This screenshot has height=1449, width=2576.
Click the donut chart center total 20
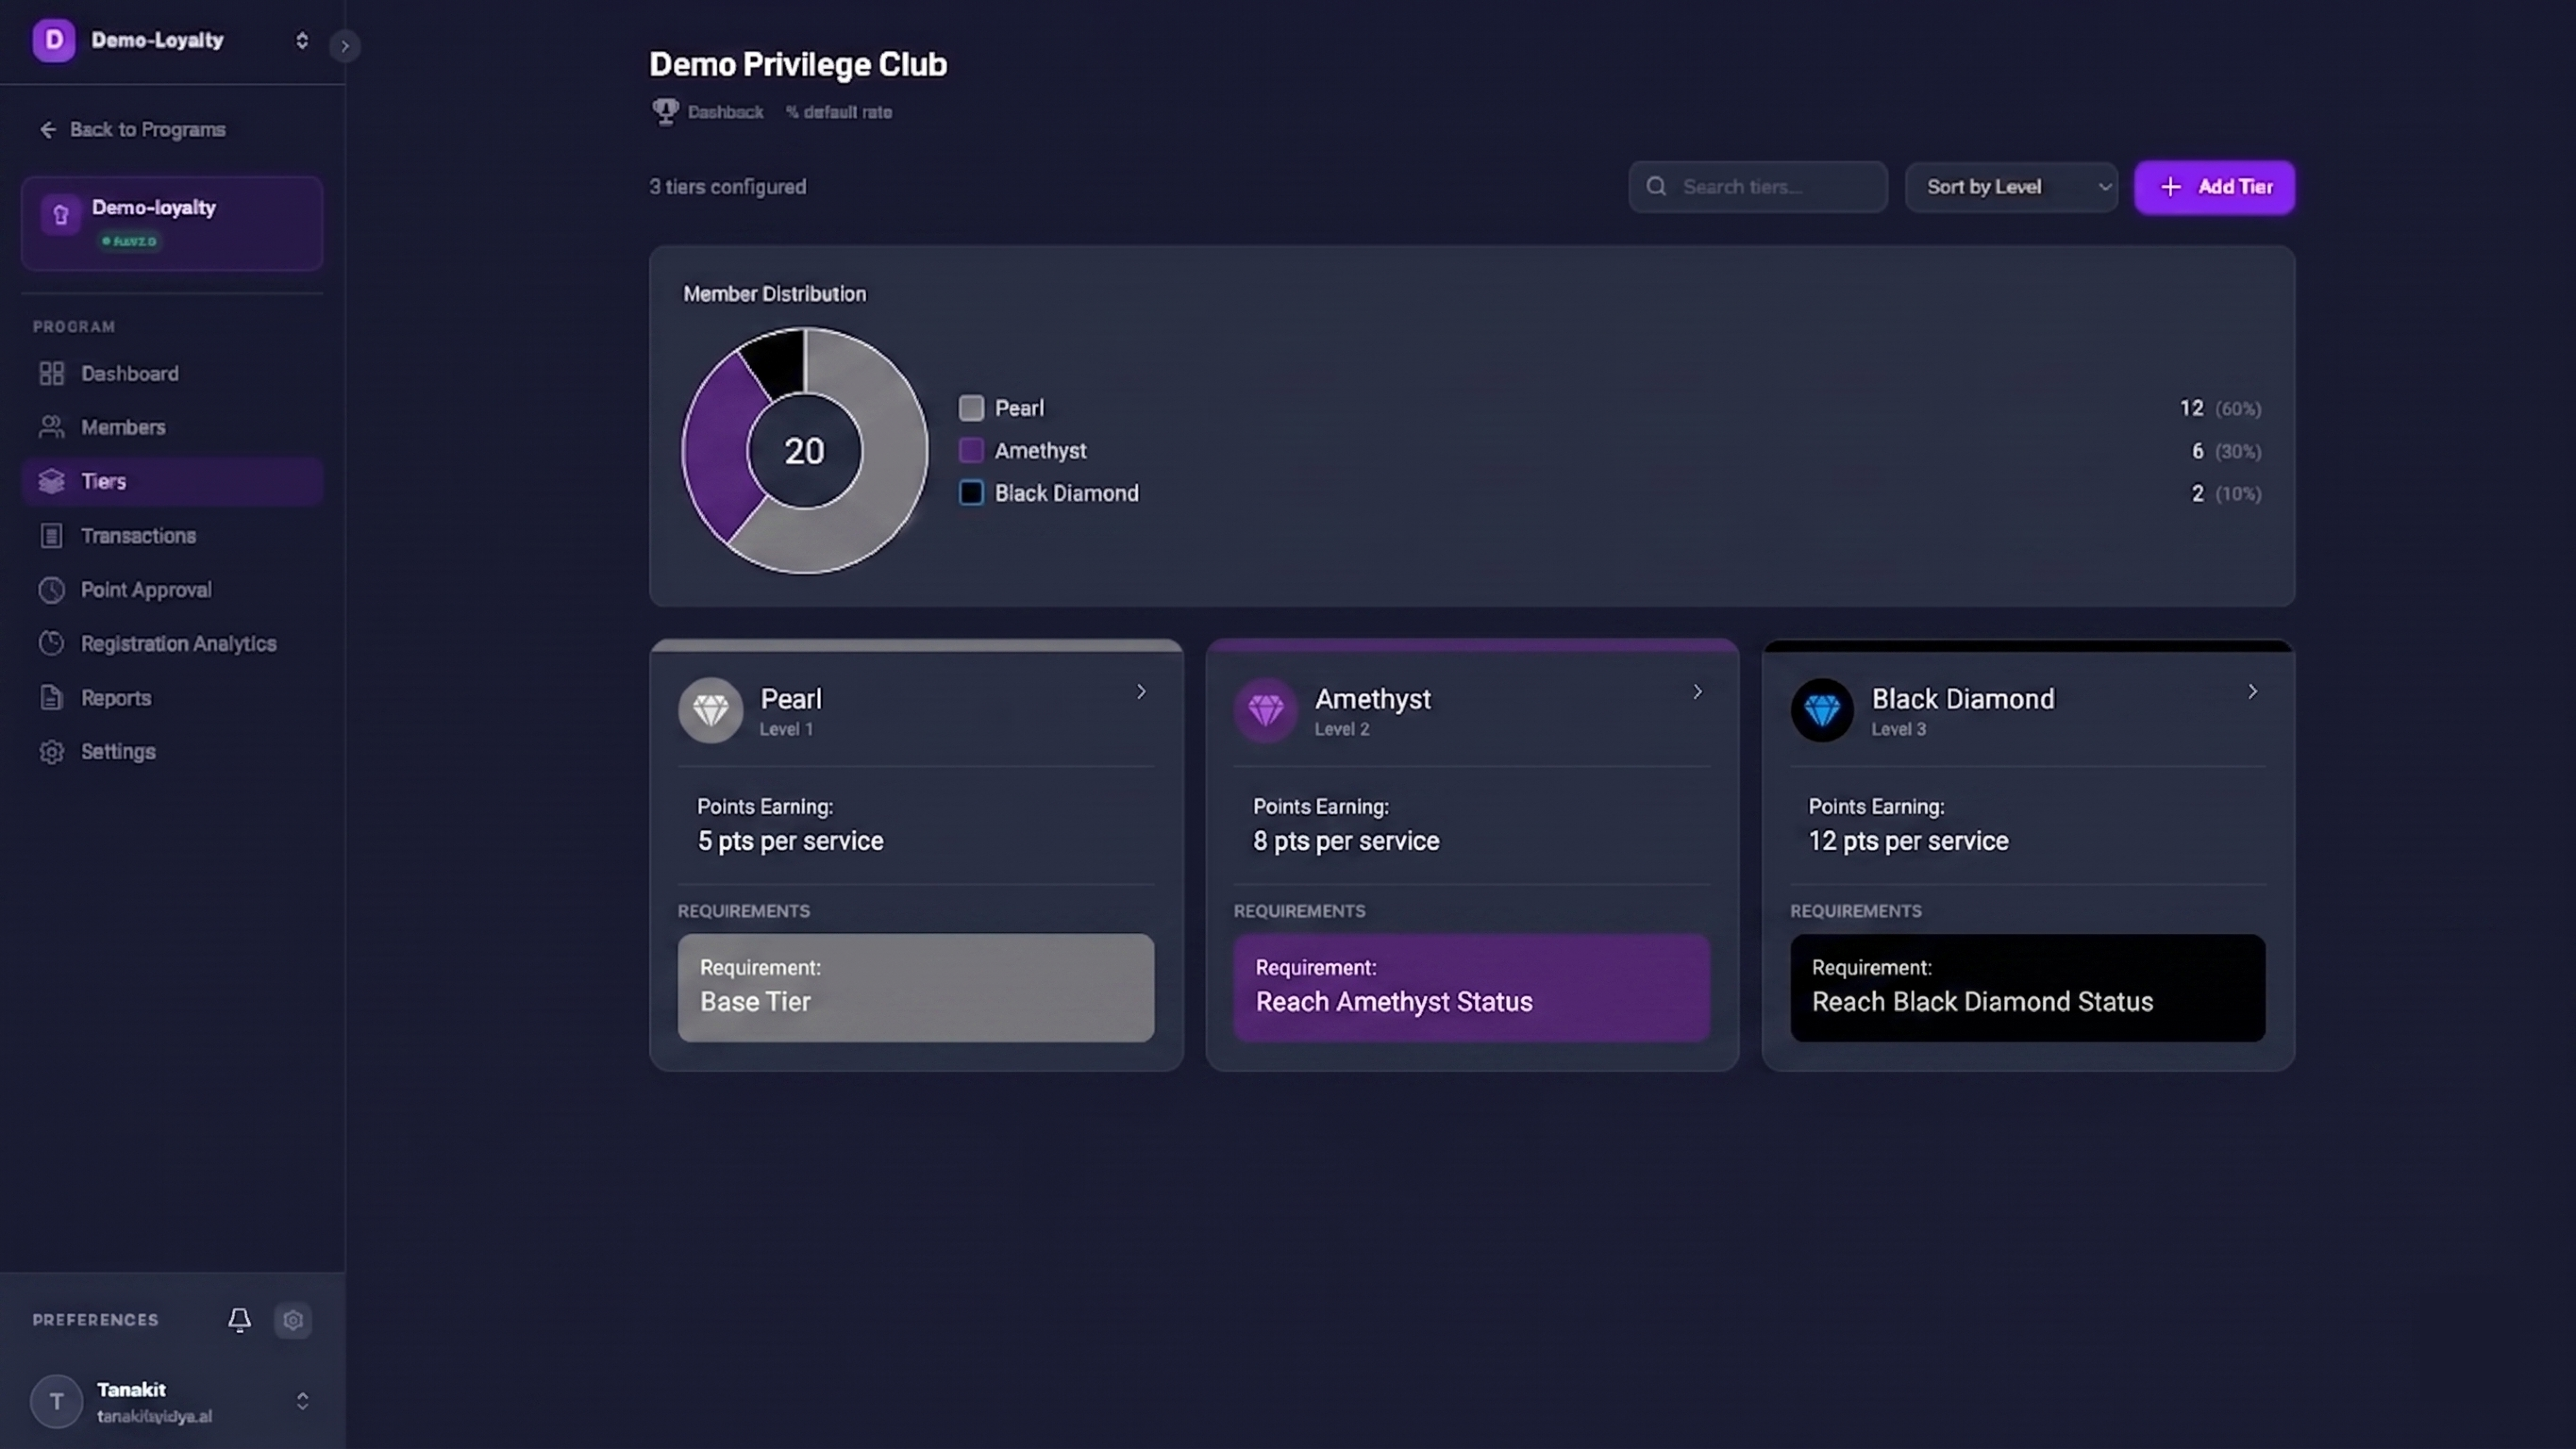click(x=804, y=452)
